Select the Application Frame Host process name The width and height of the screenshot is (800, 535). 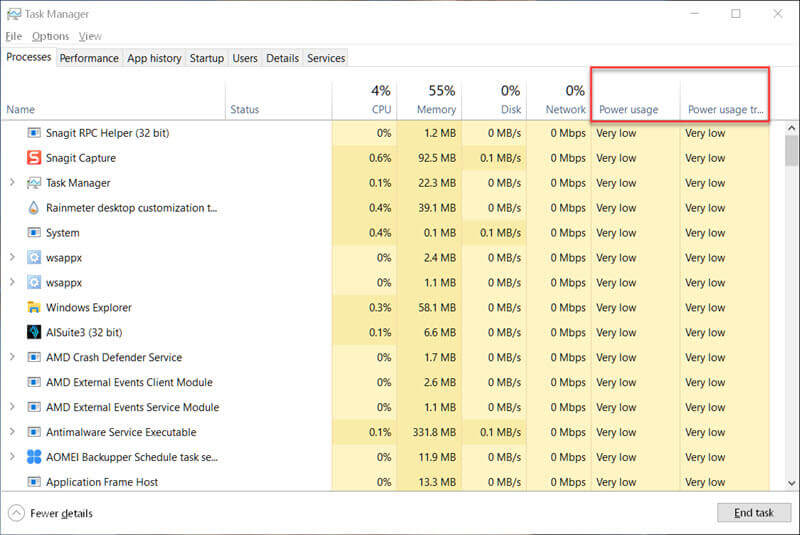(x=102, y=482)
